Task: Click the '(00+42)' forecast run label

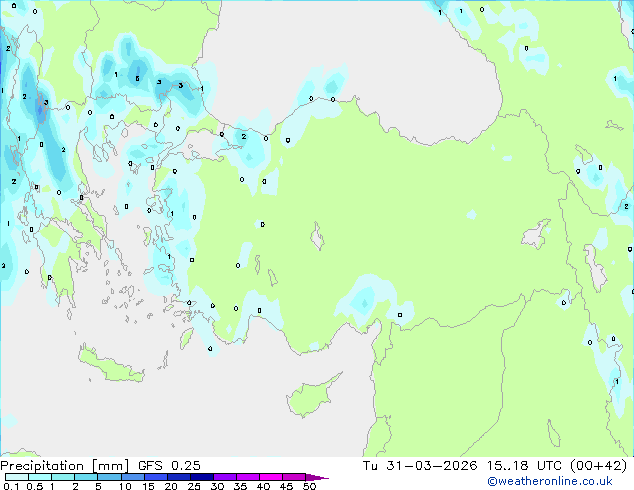Action: [x=598, y=466]
